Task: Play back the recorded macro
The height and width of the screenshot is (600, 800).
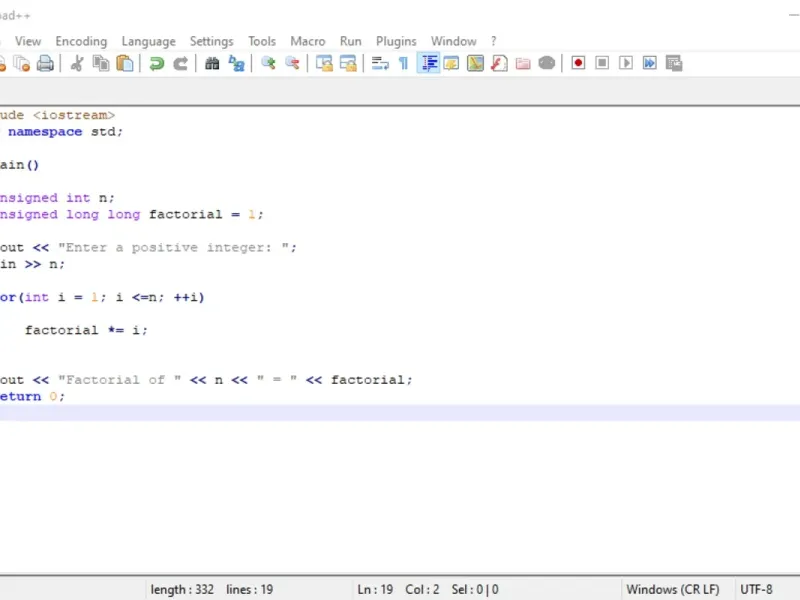Action: 626,63
